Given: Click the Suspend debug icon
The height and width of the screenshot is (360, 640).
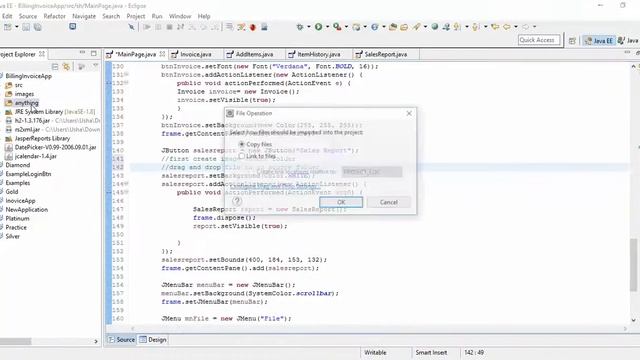Looking at the screenshot, I should pyautogui.click(x=158, y=27).
